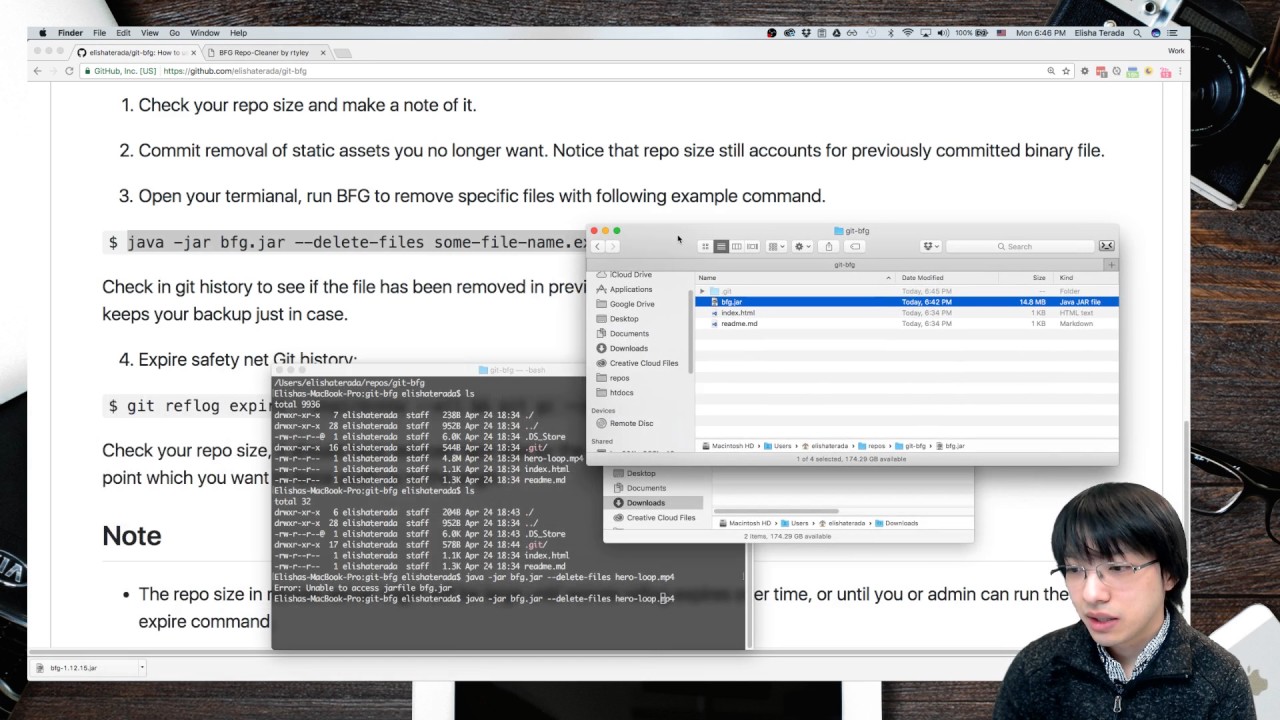The width and height of the screenshot is (1280, 720).
Task: Add a new tab in Finder window
Action: coord(1111,265)
